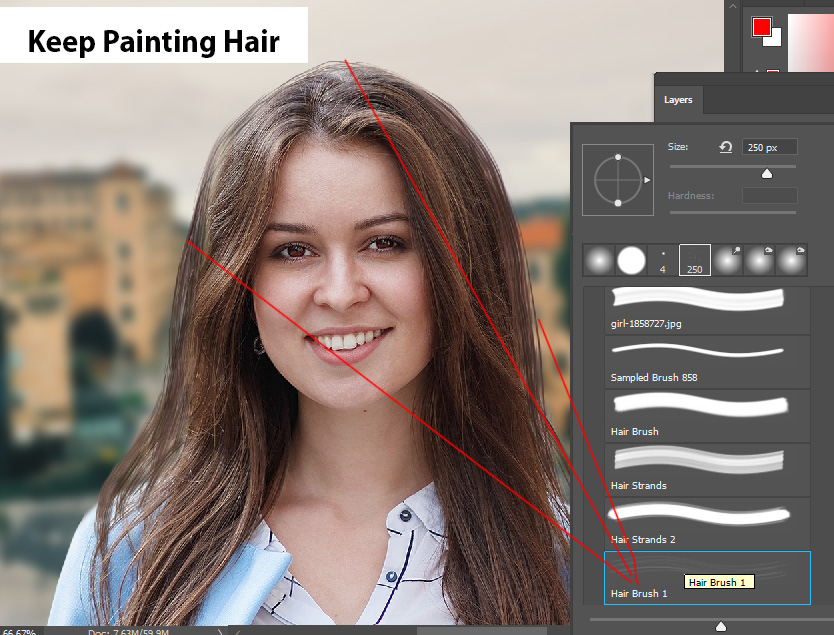Click the brush angle direction control
This screenshot has width=834, height=635.
617,180
